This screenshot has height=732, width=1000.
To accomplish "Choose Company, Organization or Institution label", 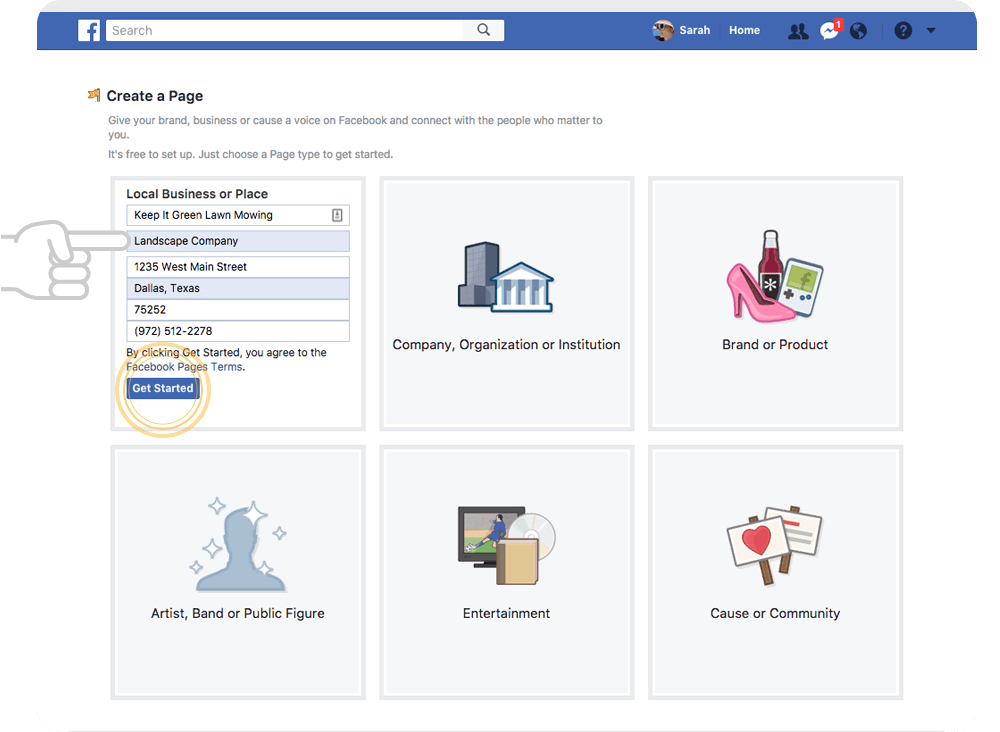I will (506, 345).
